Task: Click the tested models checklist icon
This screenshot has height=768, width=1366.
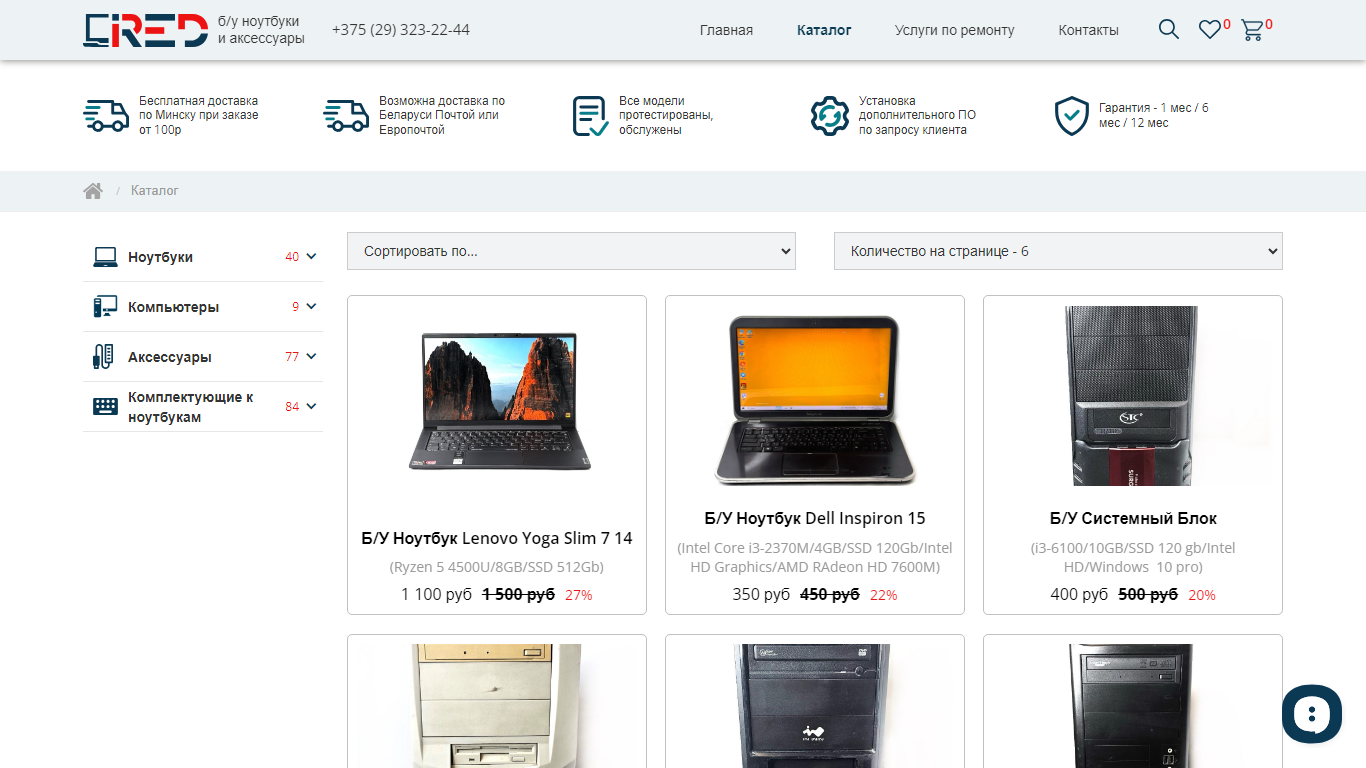Action: [x=590, y=116]
